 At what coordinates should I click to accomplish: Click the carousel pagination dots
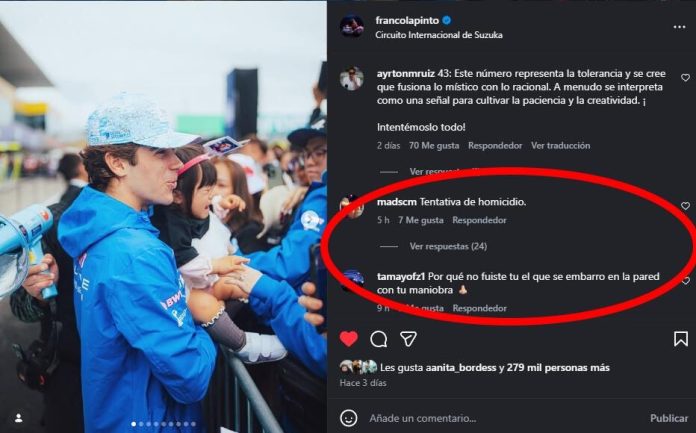click(163, 424)
